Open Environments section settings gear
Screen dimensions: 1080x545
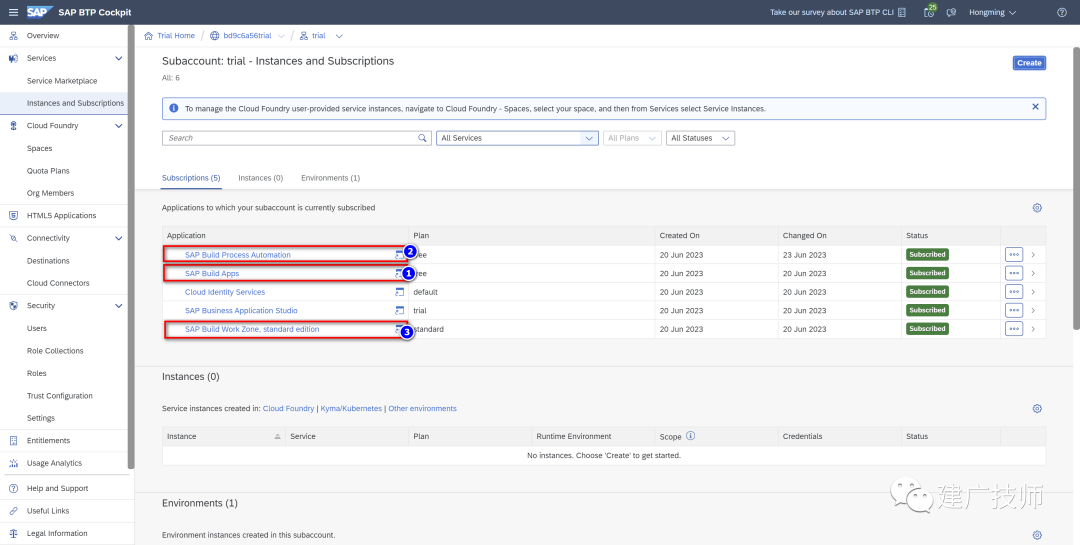(x=1037, y=535)
